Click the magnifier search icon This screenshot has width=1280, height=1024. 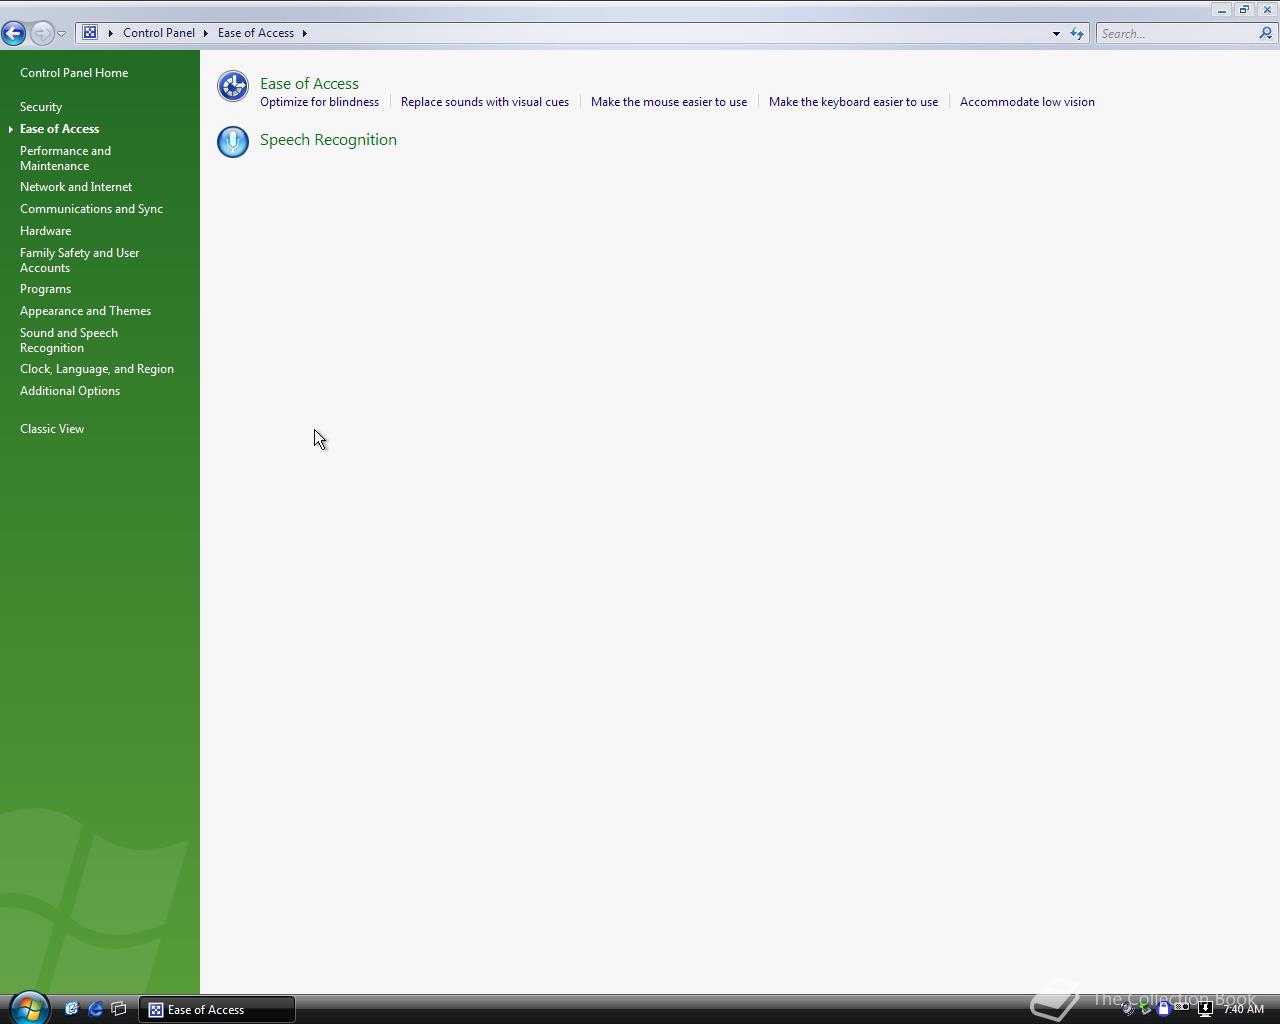click(1266, 33)
